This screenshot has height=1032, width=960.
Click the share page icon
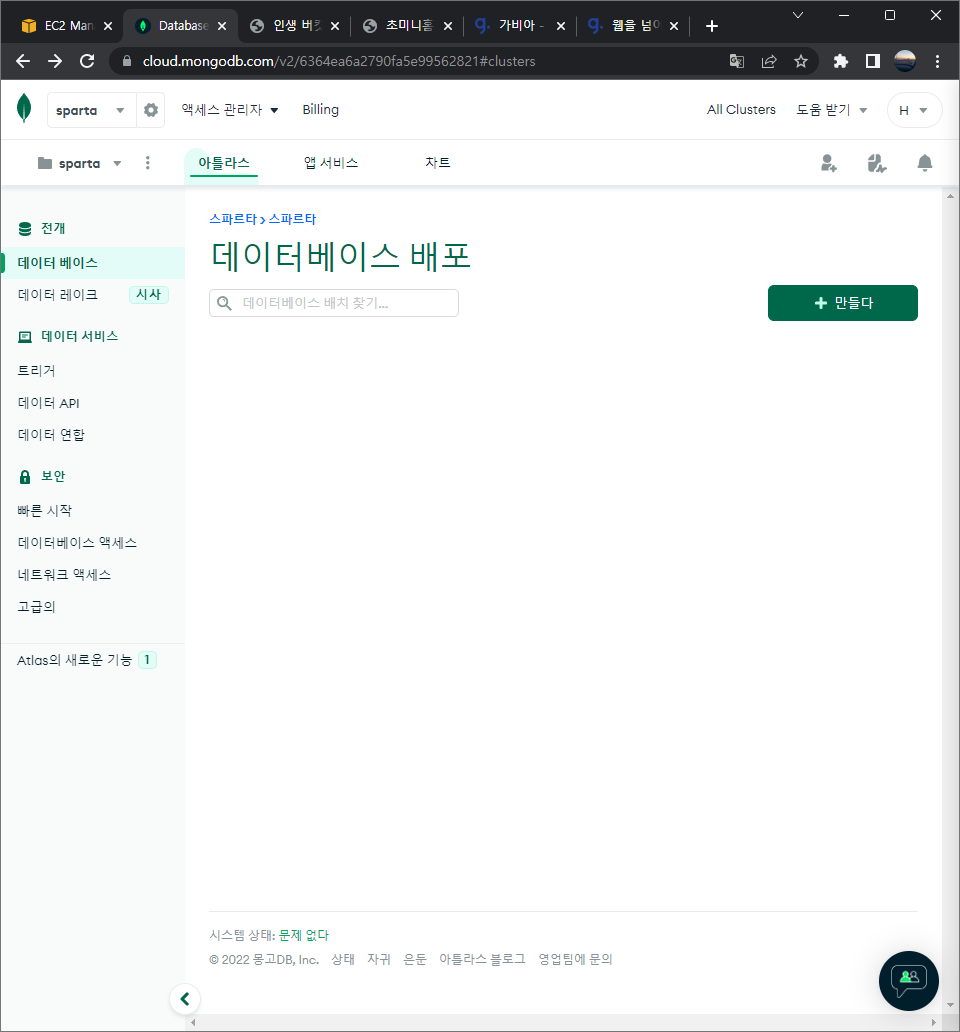[769, 61]
